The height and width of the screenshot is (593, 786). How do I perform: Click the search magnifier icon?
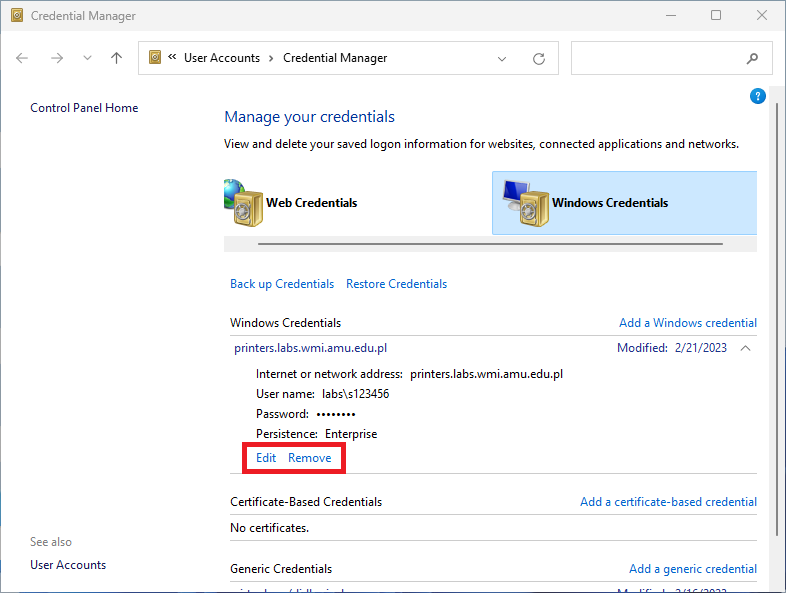click(752, 59)
